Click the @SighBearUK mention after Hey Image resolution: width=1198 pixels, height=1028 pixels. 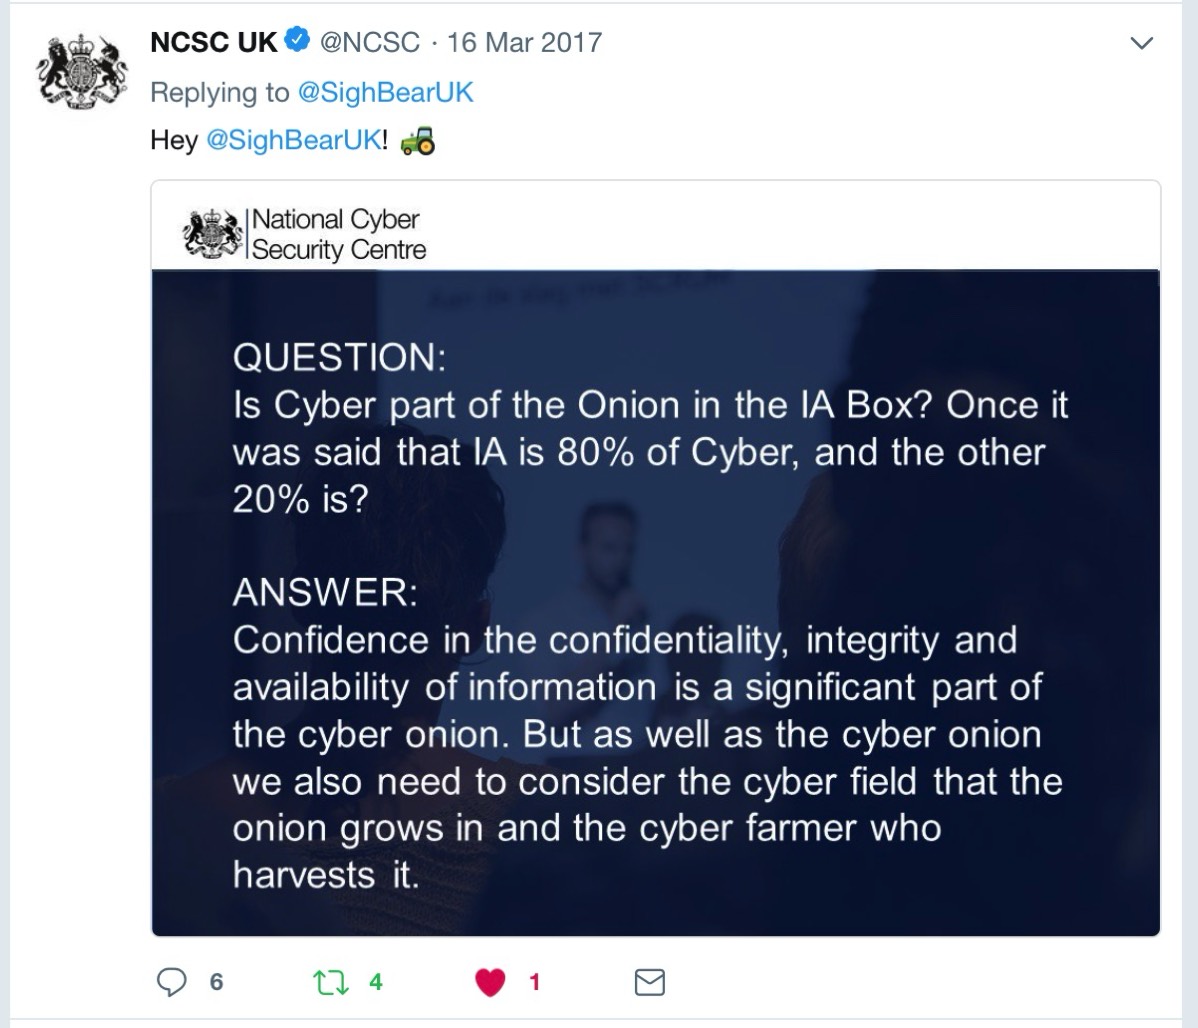(x=293, y=140)
